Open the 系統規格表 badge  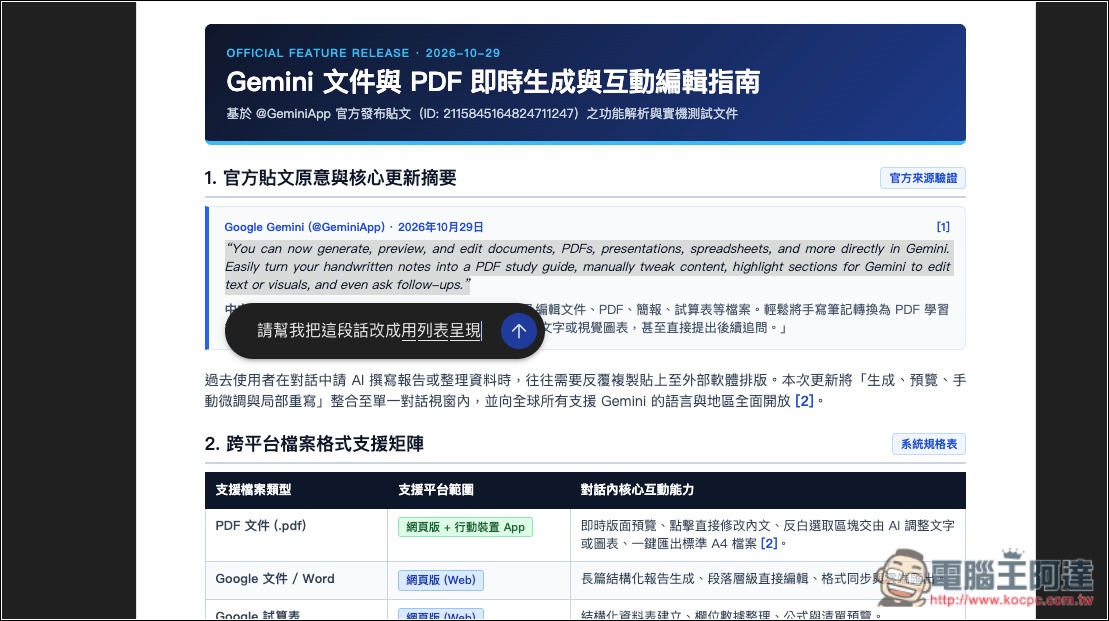click(928, 444)
